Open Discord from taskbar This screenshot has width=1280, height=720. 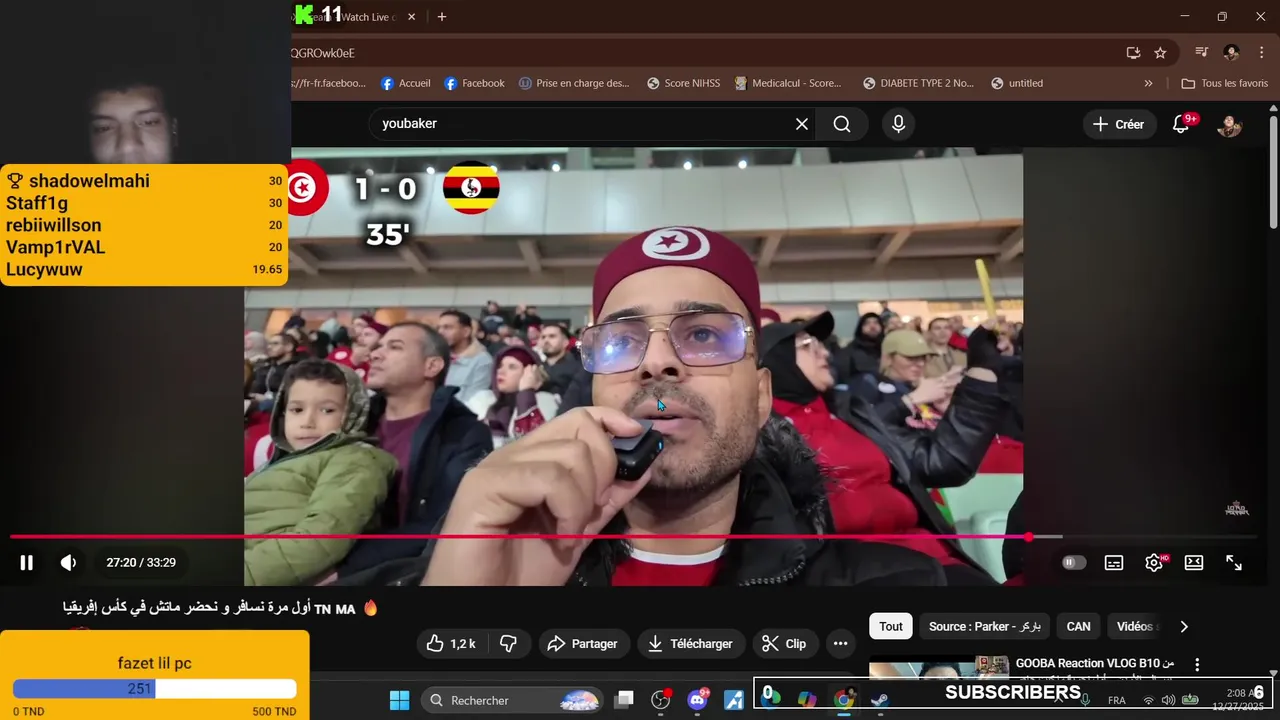[x=698, y=700]
